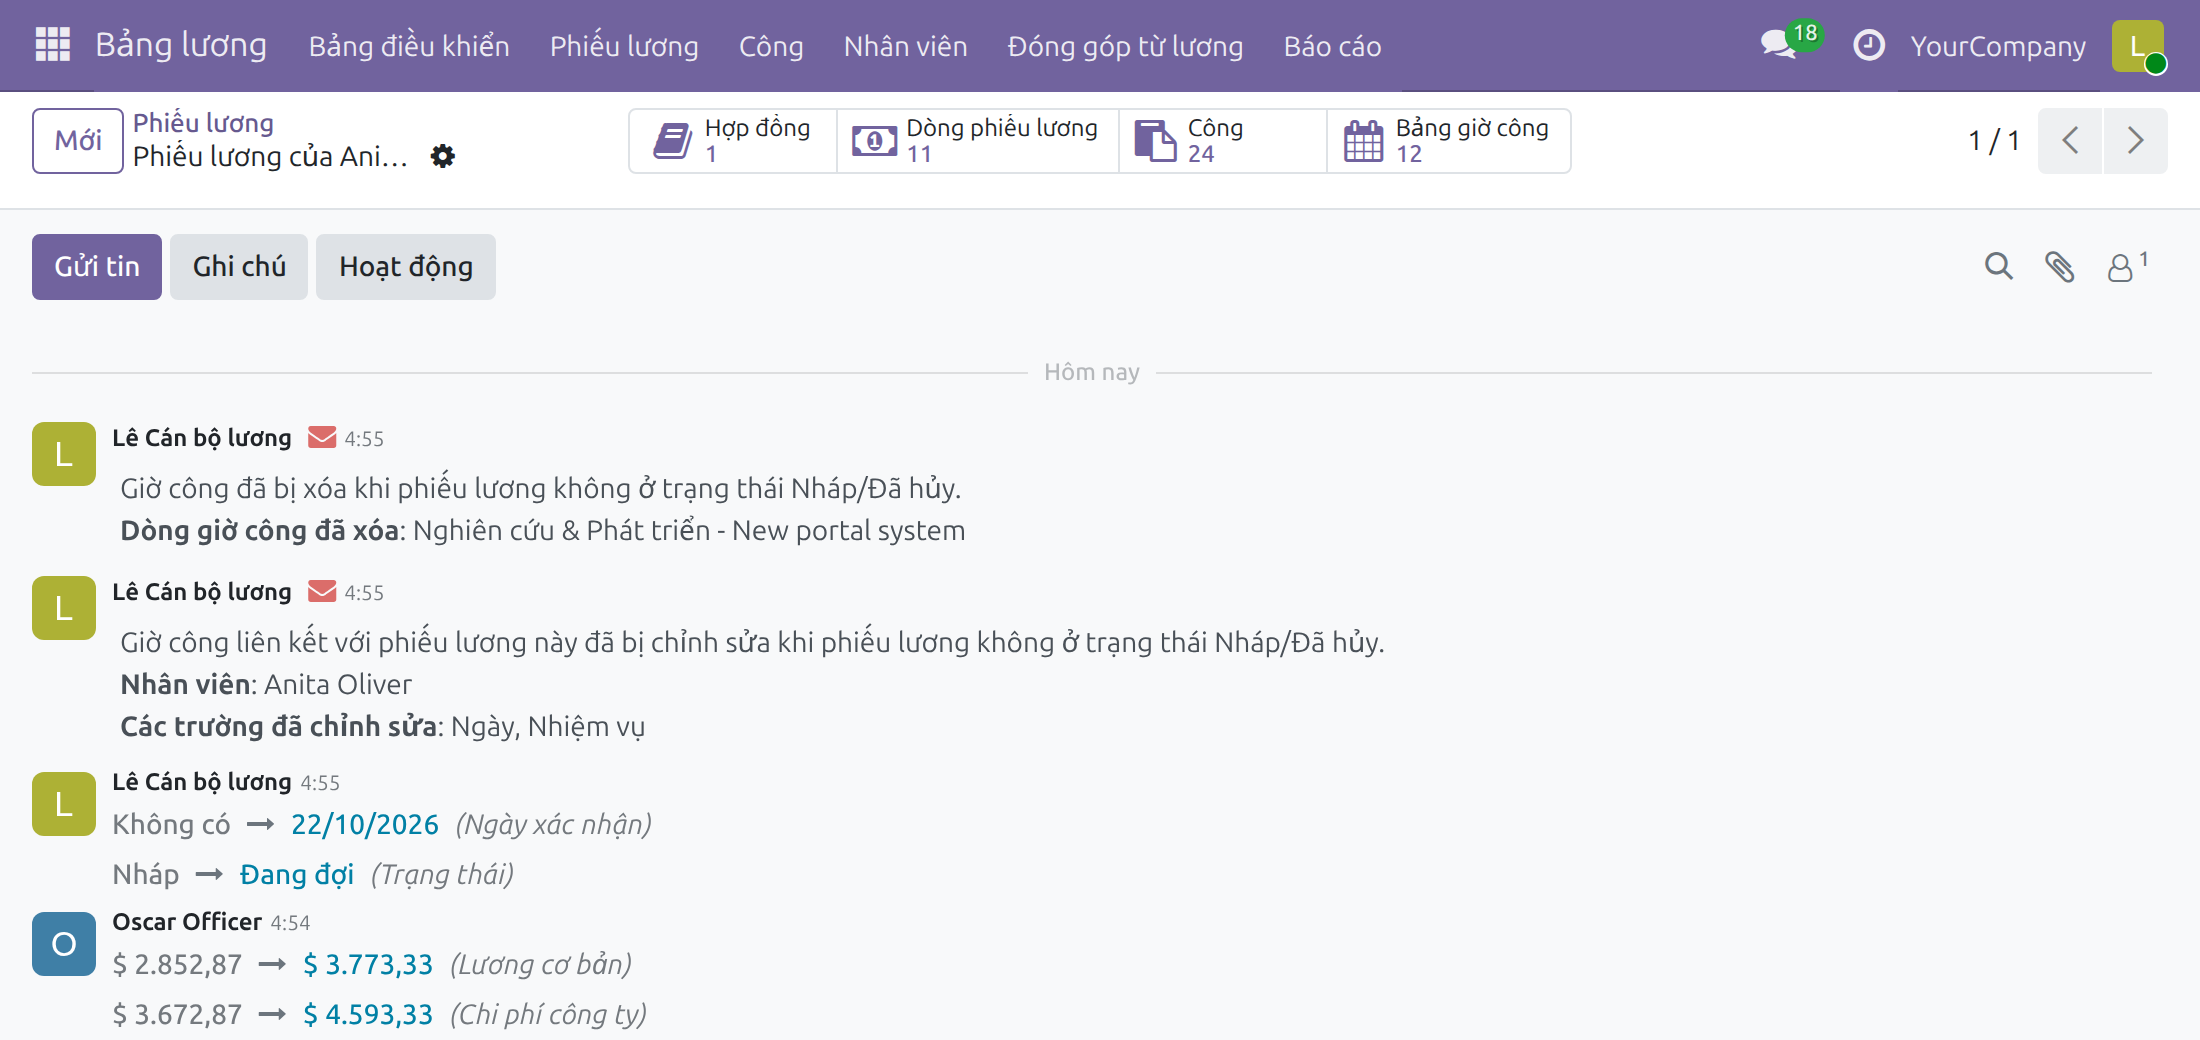Click Gửi tin button
The image size is (2200, 1040).
97,267
